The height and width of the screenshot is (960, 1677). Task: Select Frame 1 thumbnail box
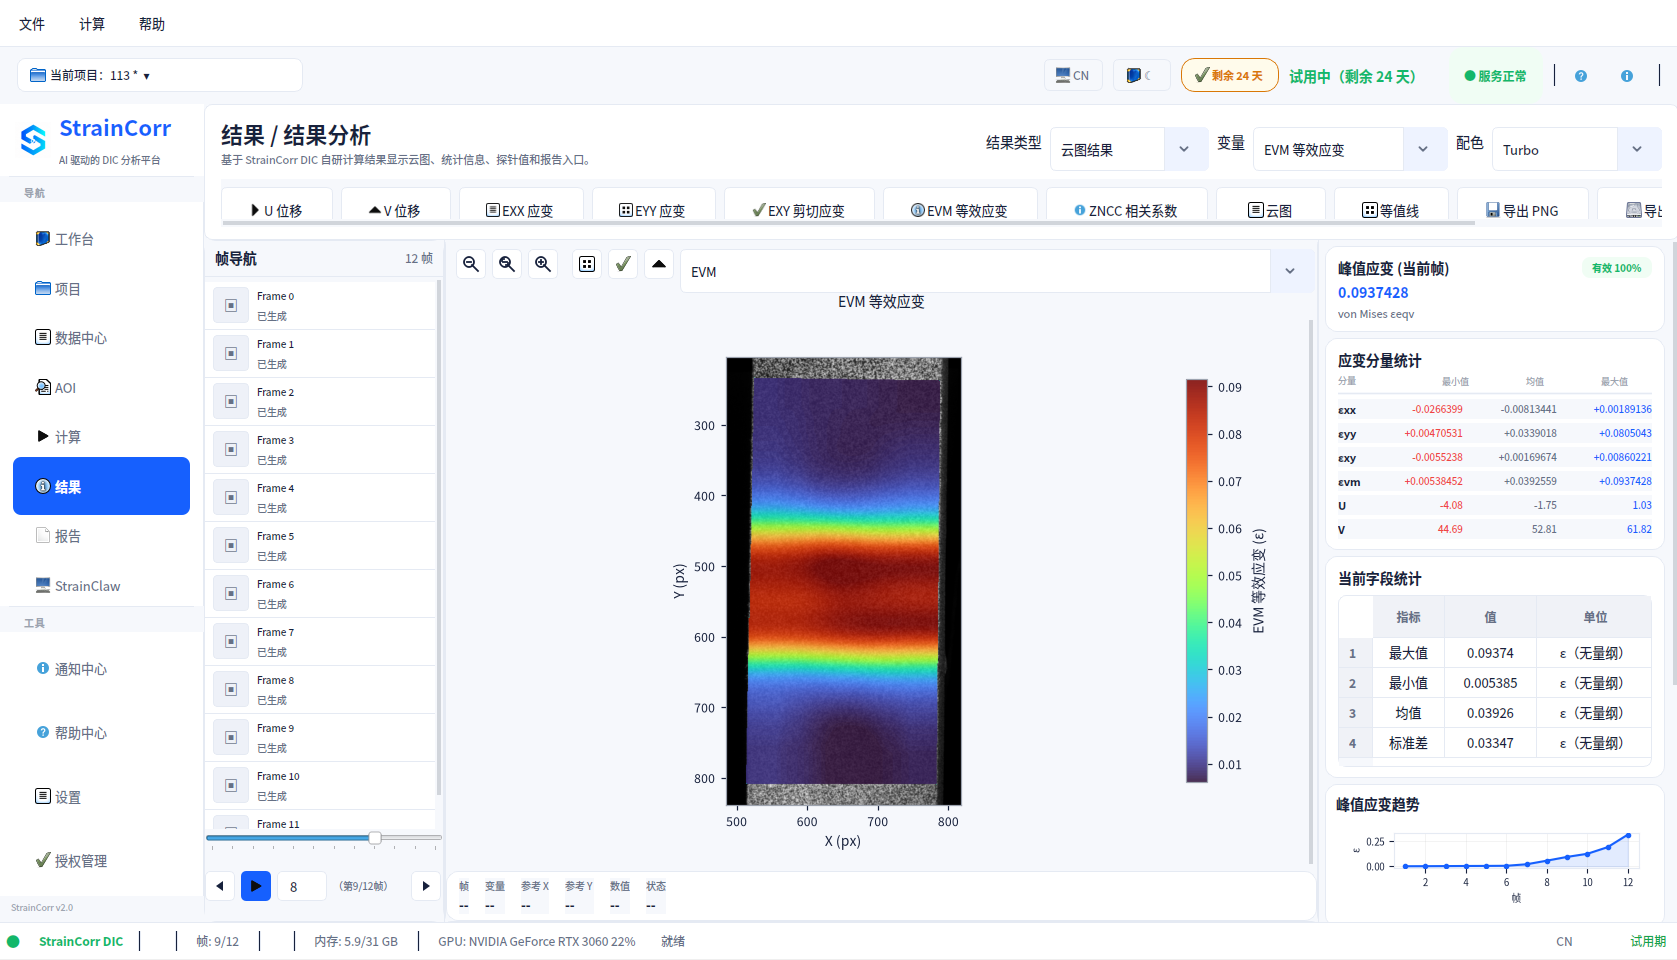231,354
